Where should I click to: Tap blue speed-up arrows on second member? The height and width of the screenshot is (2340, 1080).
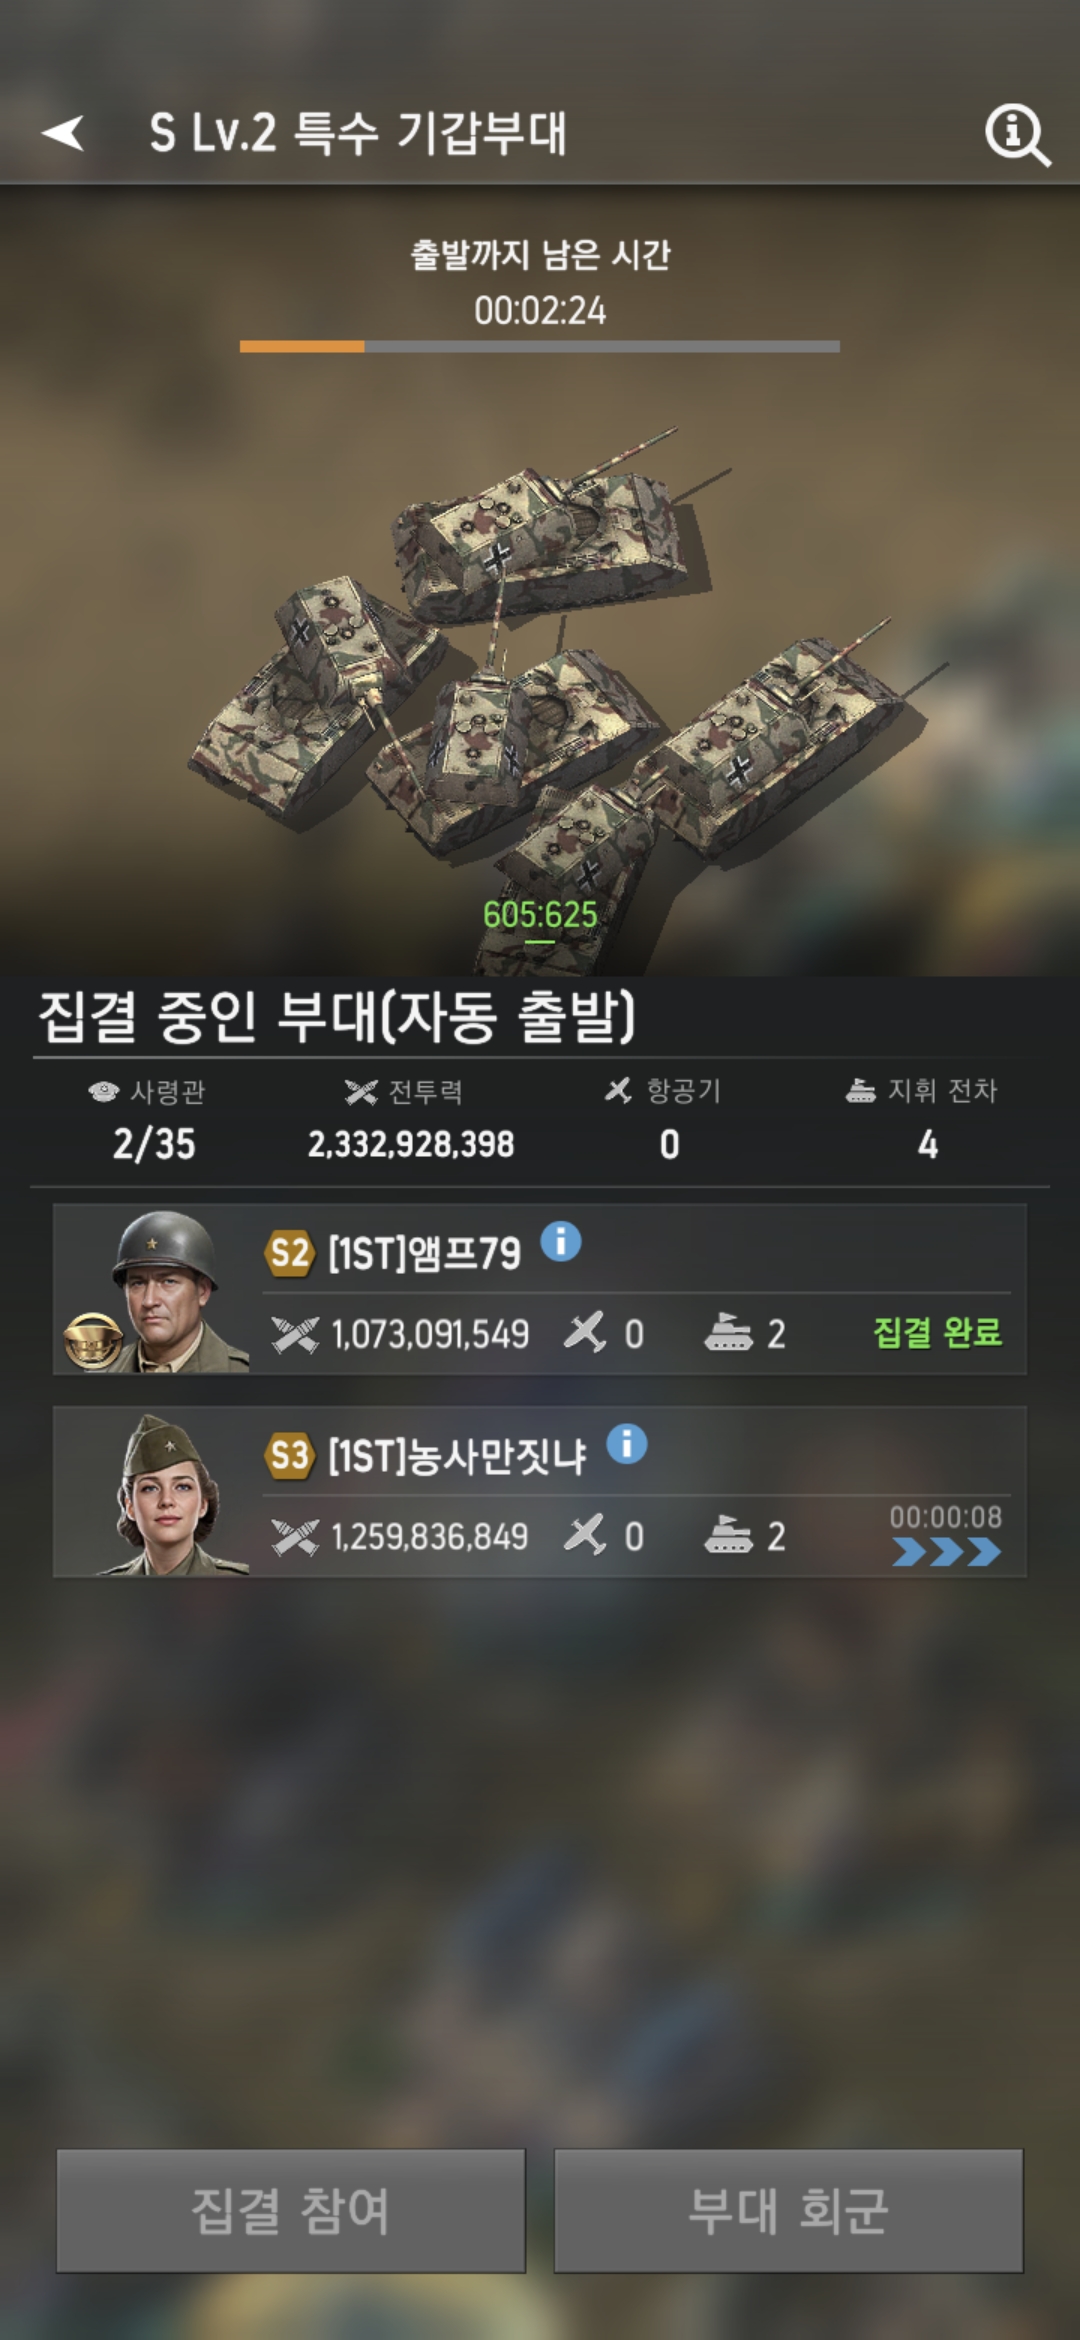point(946,1552)
